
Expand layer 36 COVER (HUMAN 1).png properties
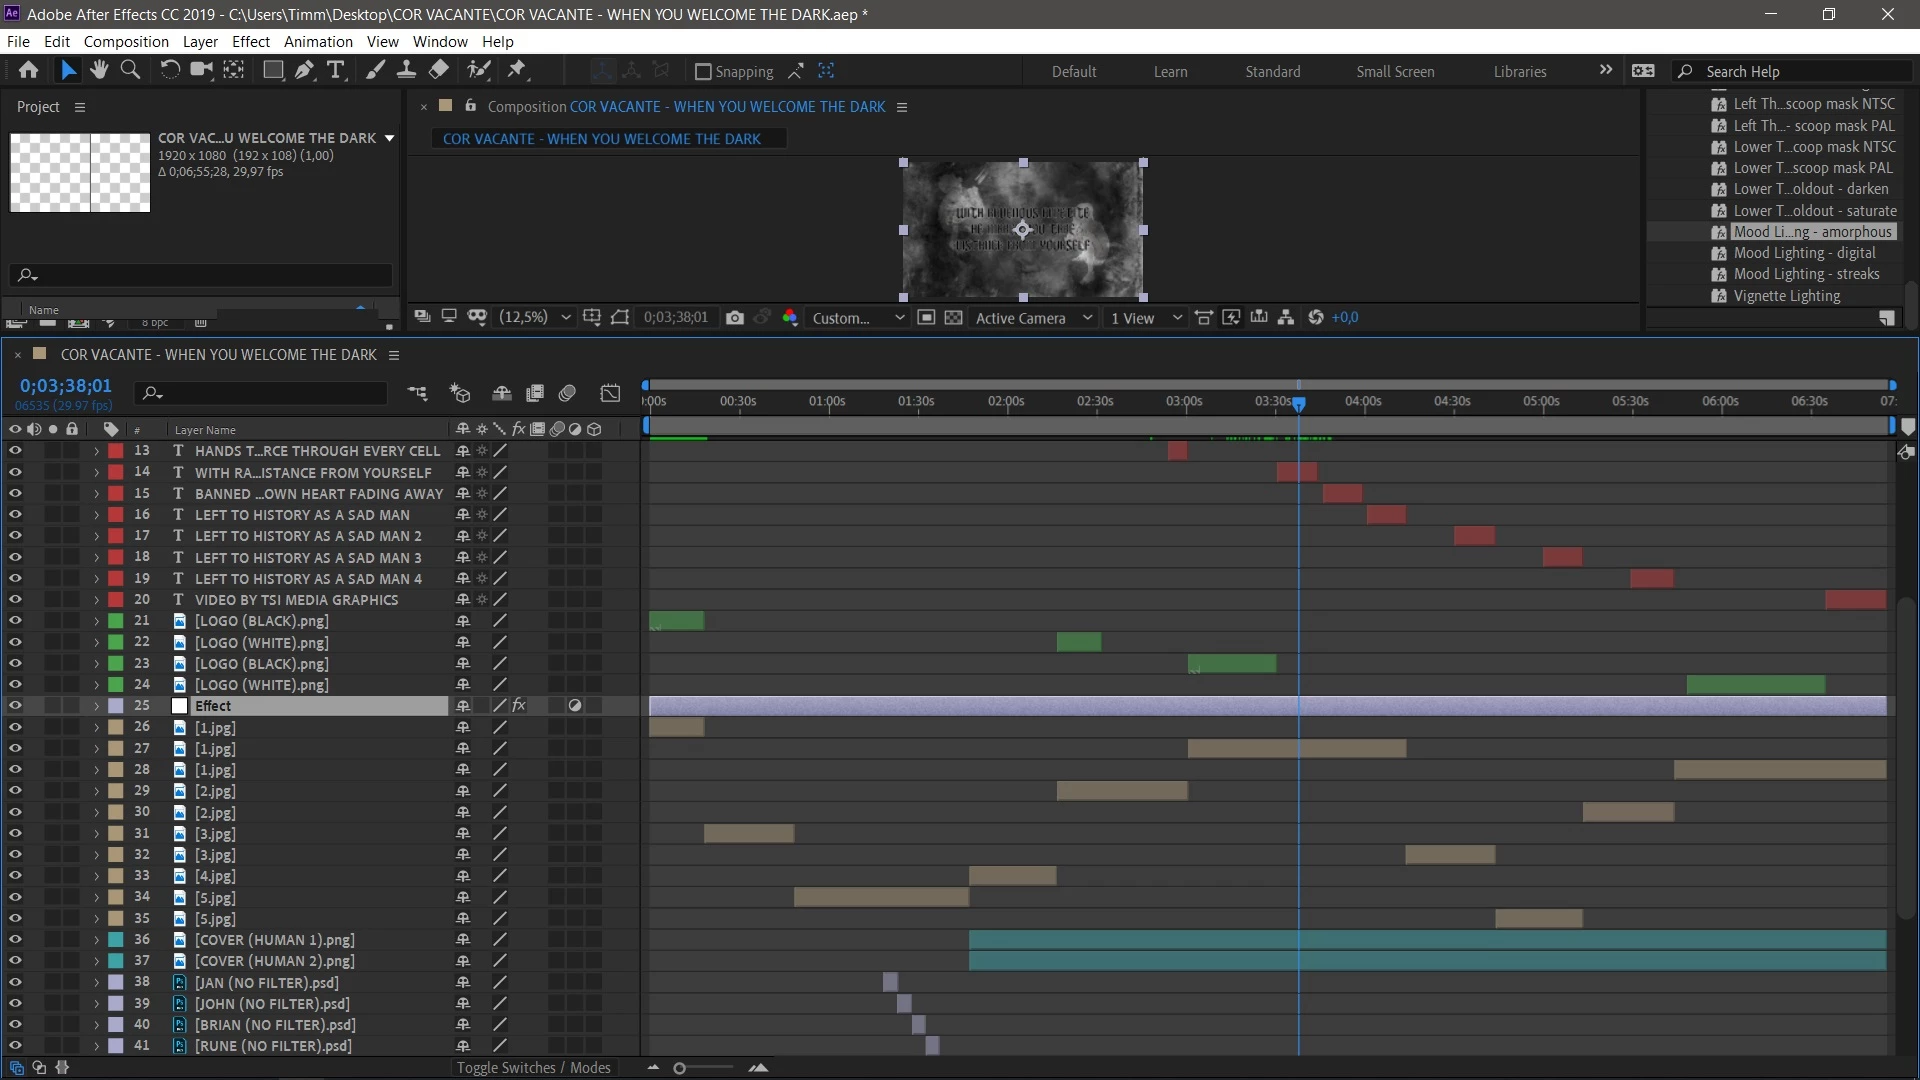click(96, 940)
